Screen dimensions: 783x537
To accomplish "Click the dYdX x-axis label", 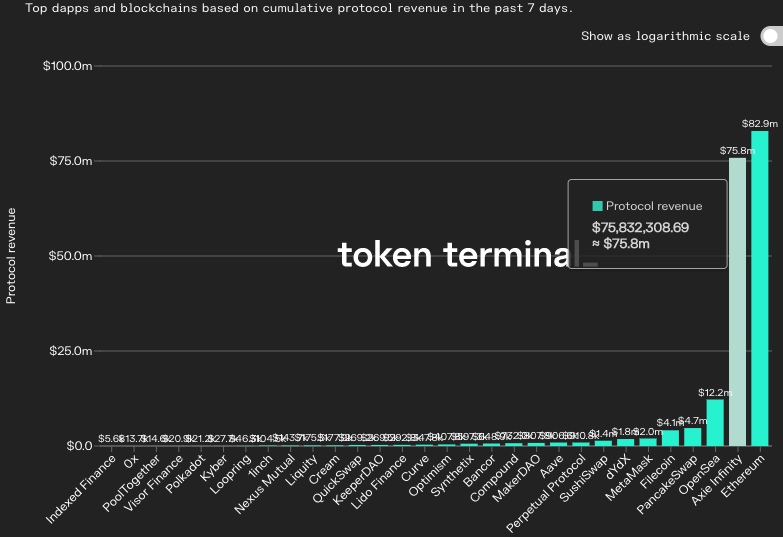I will (x=618, y=467).
